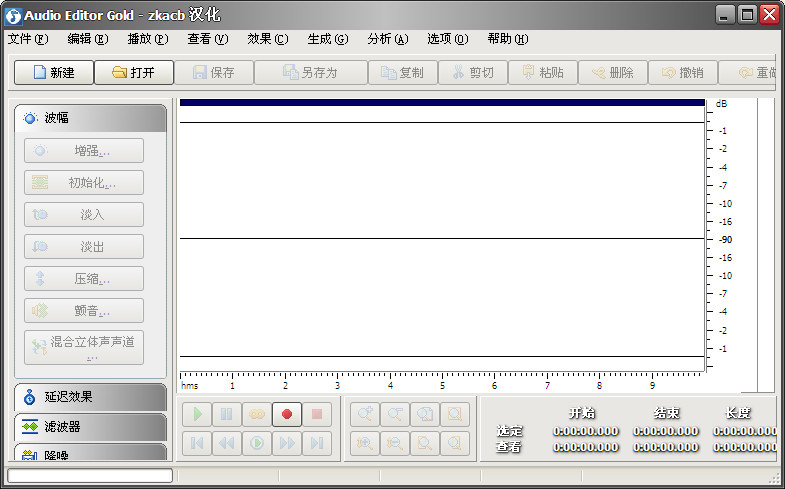Click the vertical Zoom In icon
785x489 pixels.
[x=365, y=443]
